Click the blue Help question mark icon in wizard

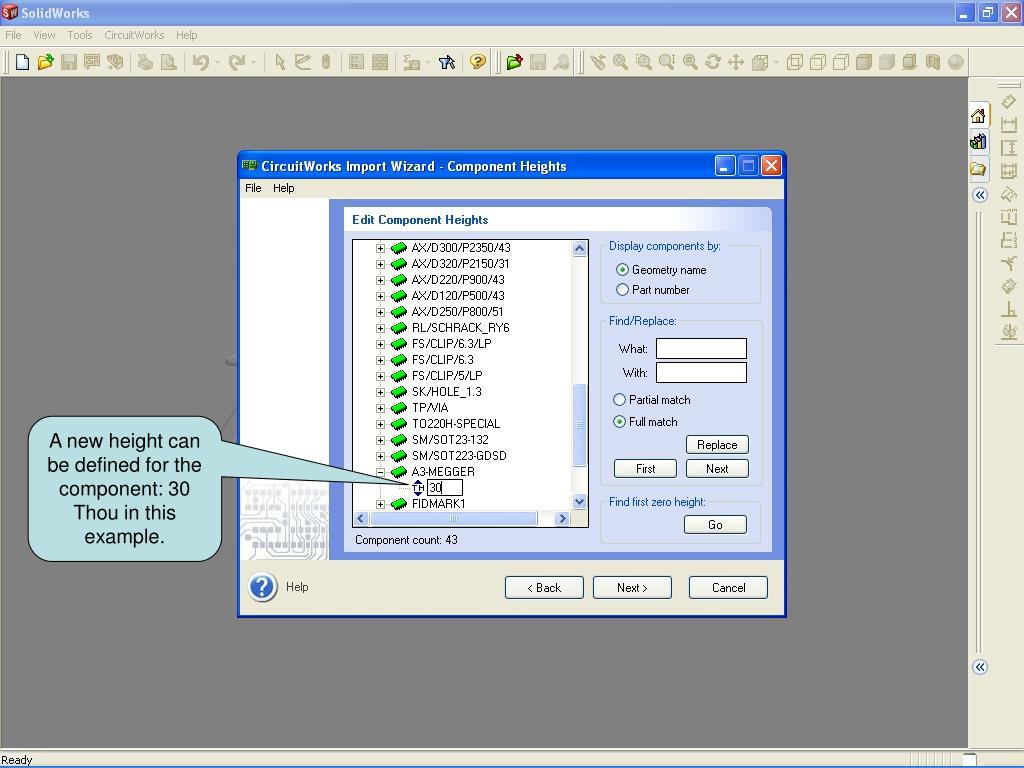point(263,587)
